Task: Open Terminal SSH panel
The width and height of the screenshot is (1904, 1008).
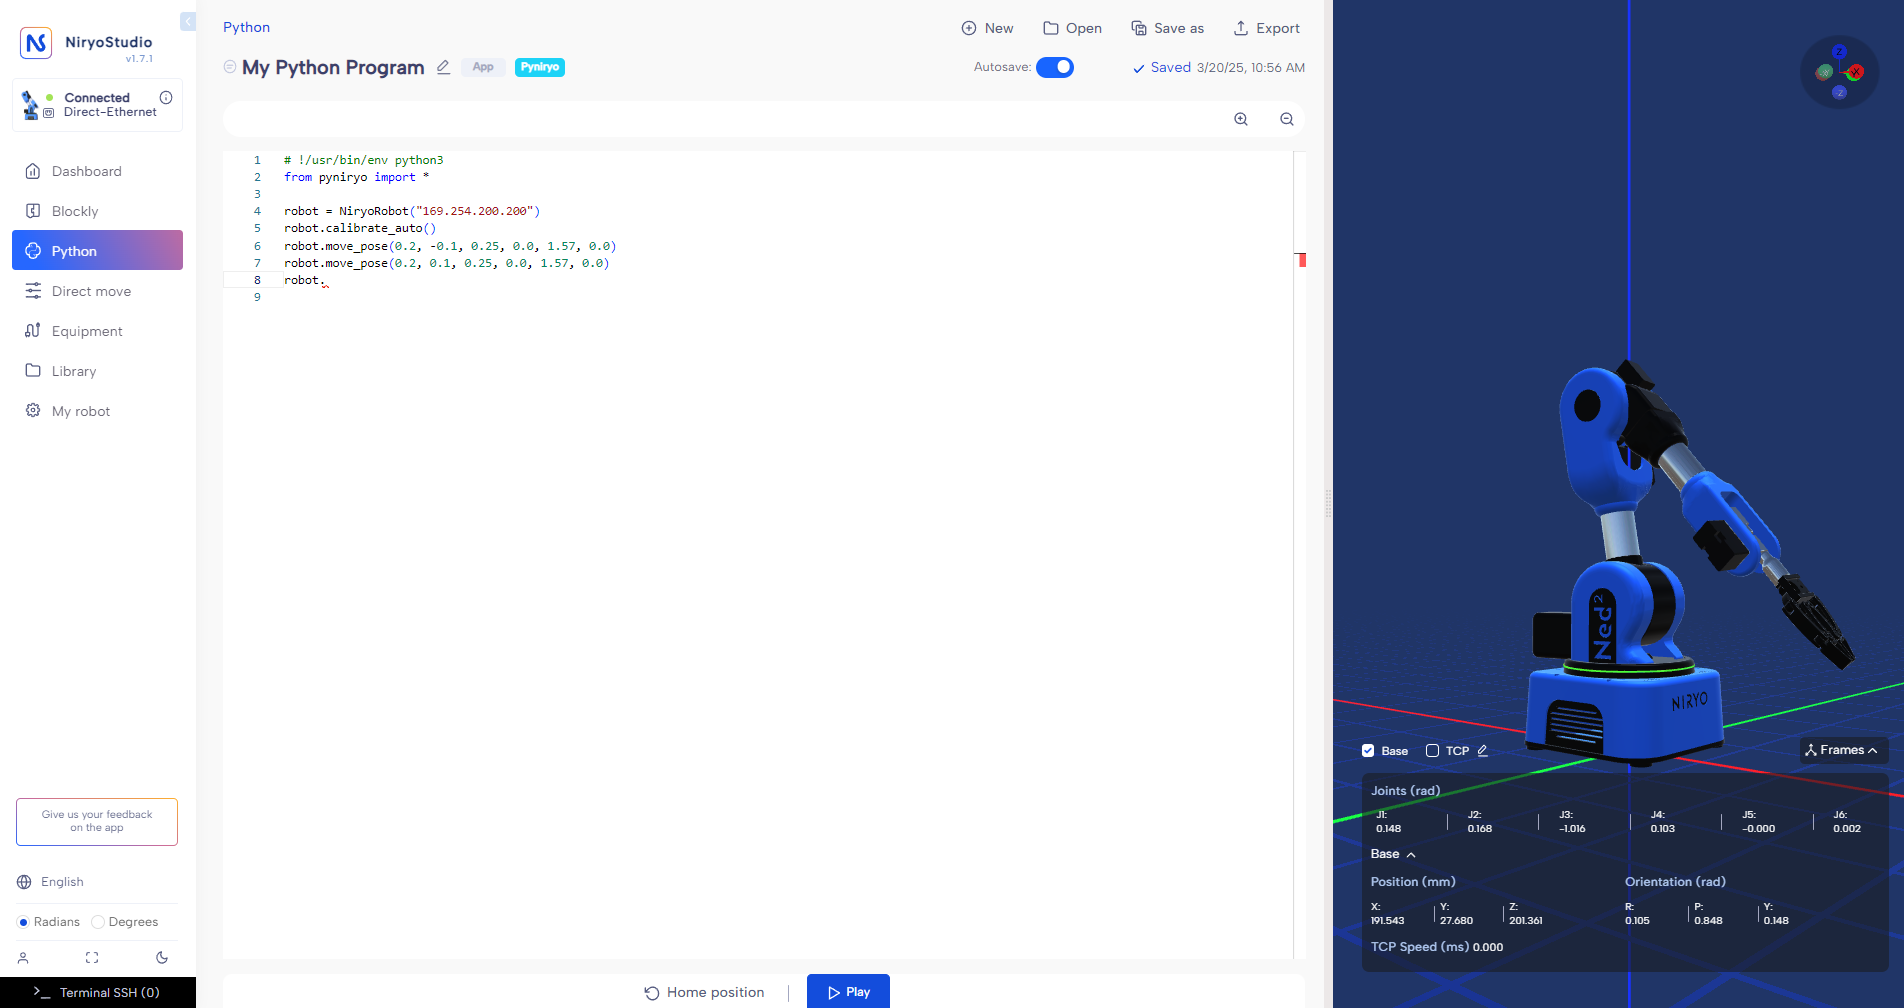Action: (x=97, y=992)
